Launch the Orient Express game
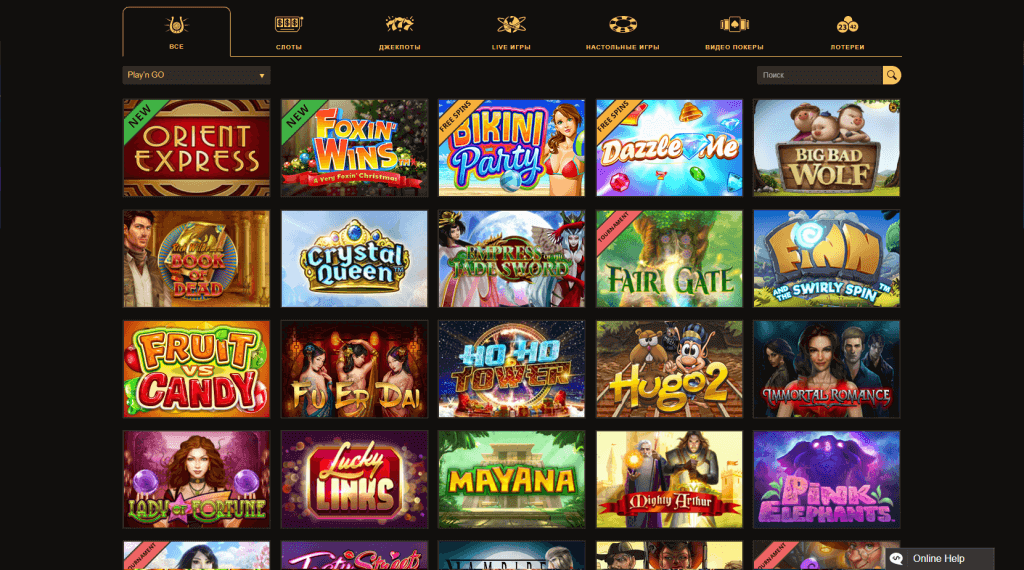1024x570 pixels. point(197,148)
